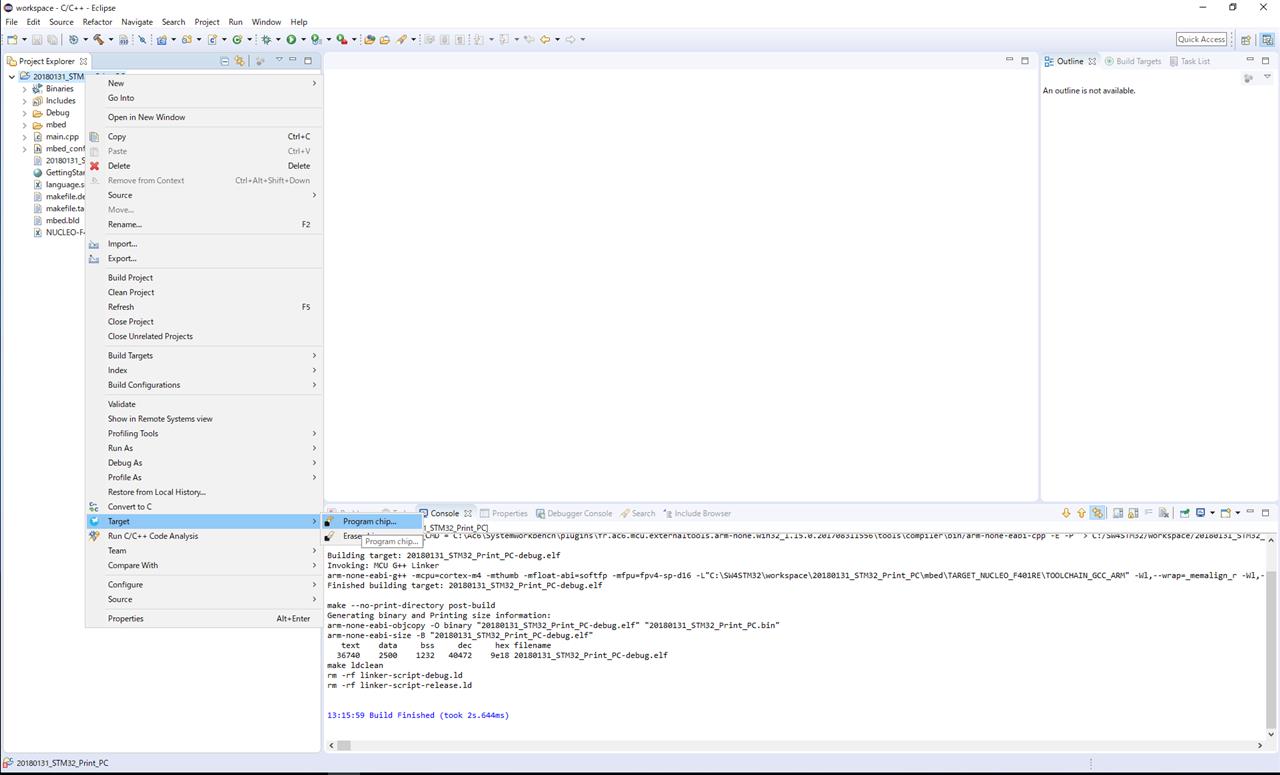Toggle Console scroll lock icon
Image resolution: width=1280 pixels, height=775 pixels.
(1133, 513)
